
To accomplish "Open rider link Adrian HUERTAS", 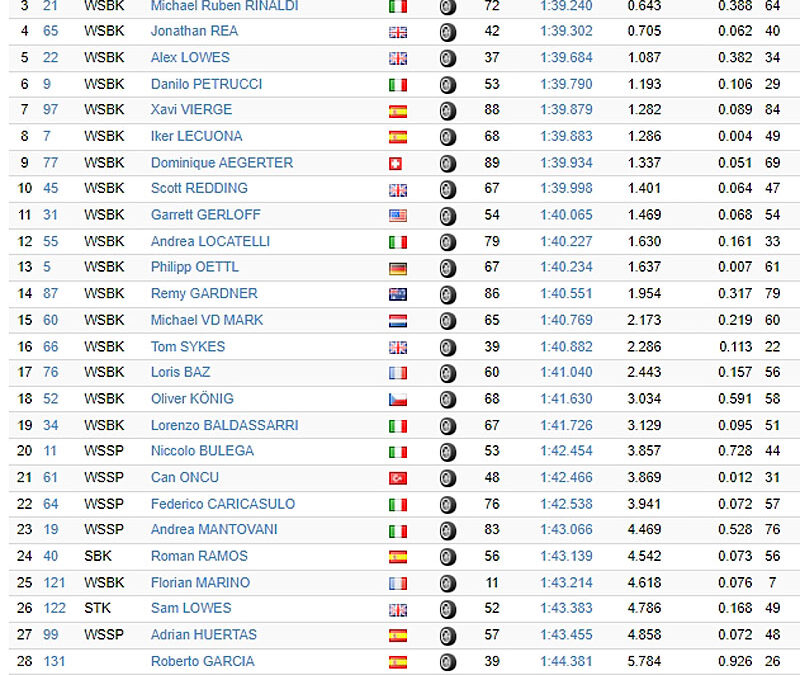I will tap(204, 634).
